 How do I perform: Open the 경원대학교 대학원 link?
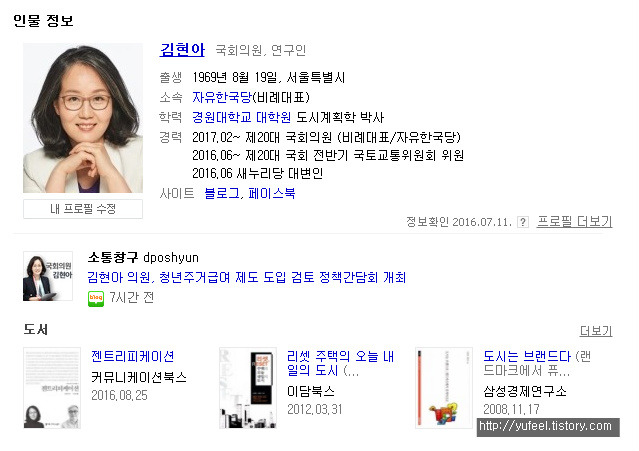(242, 117)
